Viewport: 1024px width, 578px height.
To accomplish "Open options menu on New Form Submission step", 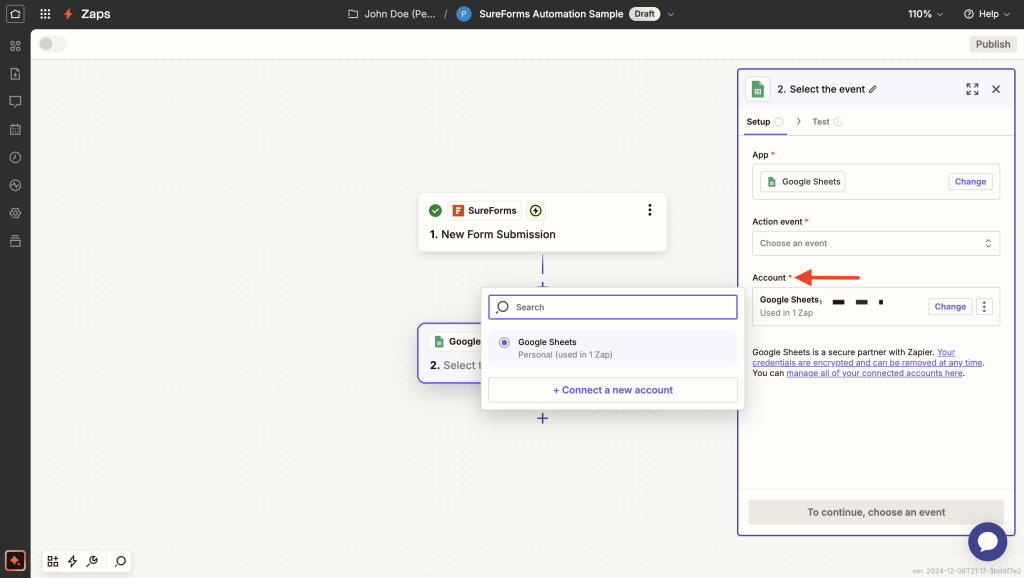I will click(x=650, y=210).
